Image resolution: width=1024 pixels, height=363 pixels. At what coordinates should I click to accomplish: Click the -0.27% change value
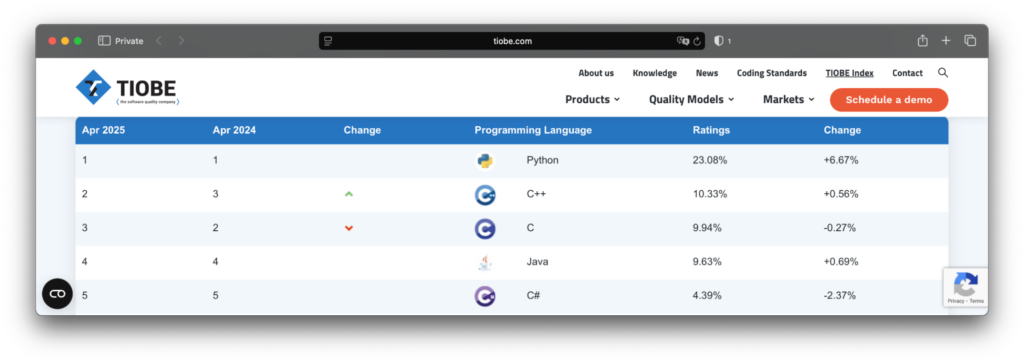[840, 228]
